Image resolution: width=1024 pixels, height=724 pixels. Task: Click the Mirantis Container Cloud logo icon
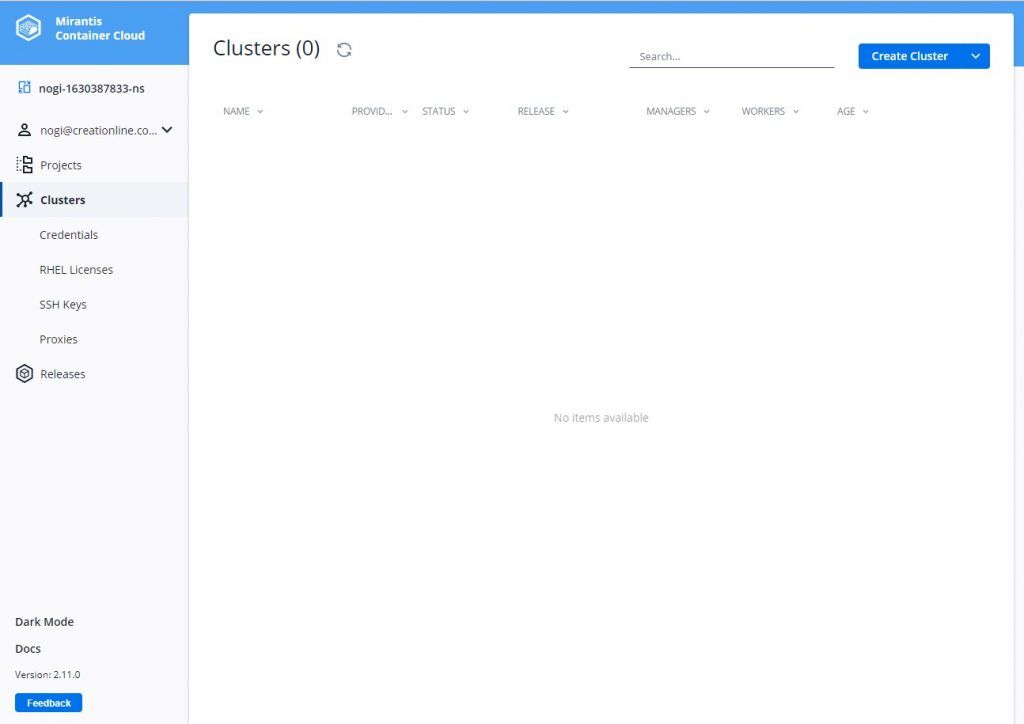click(x=28, y=28)
